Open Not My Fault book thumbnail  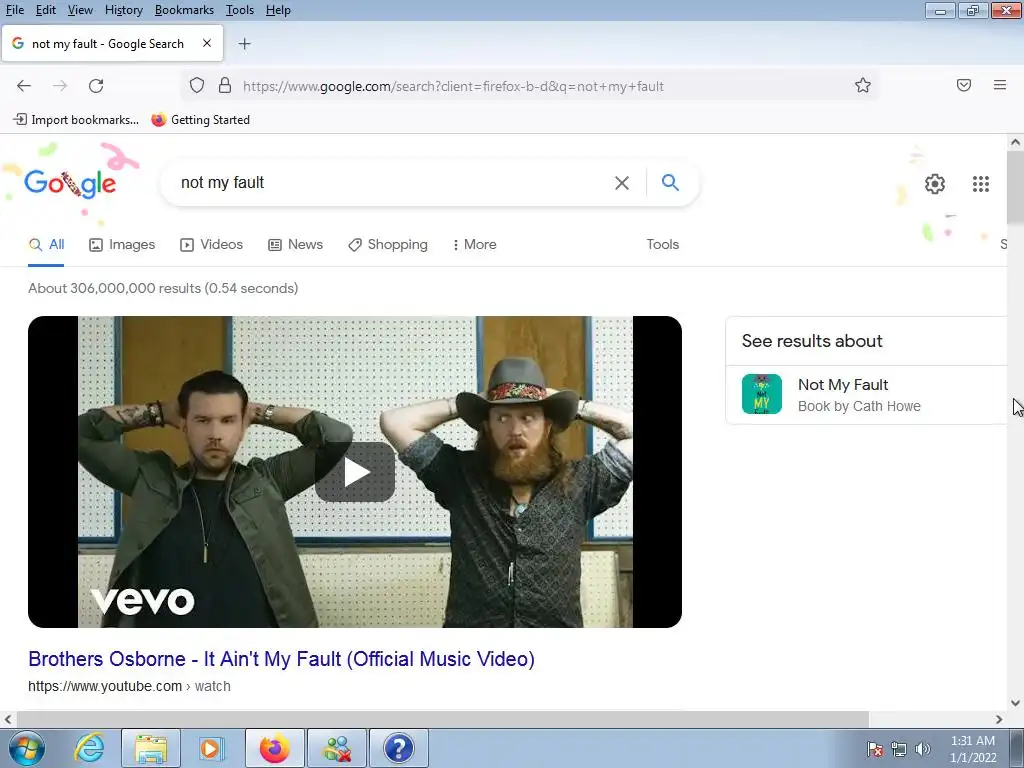click(x=761, y=394)
